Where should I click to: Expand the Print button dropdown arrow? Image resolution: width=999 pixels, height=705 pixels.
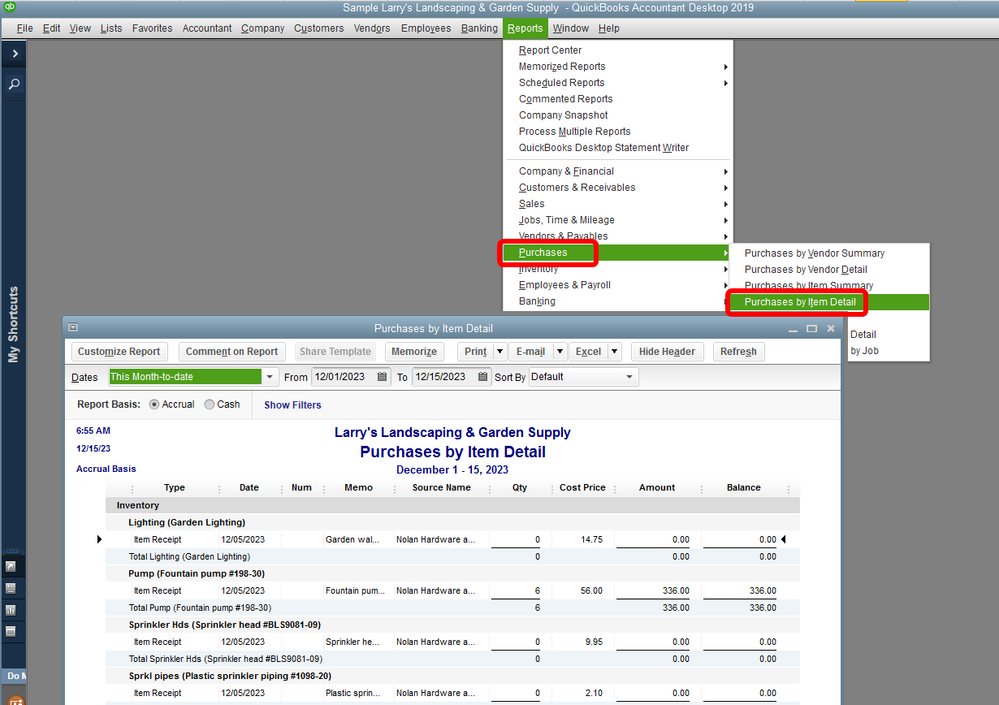500,352
